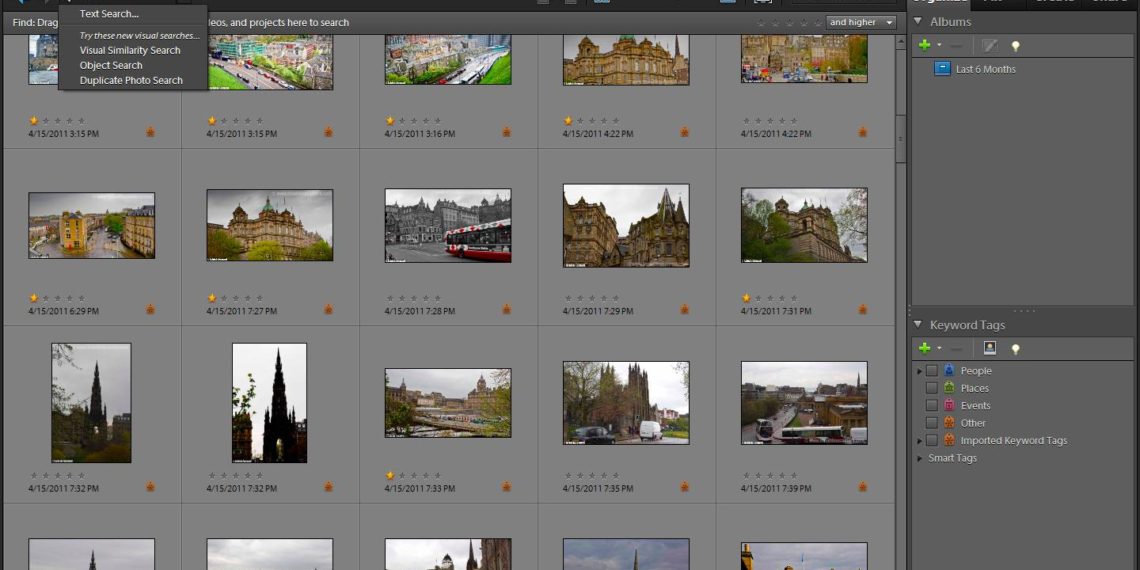Click the tag badge on the 7:39 PM photo
This screenshot has width=1140, height=570.
tap(862, 486)
